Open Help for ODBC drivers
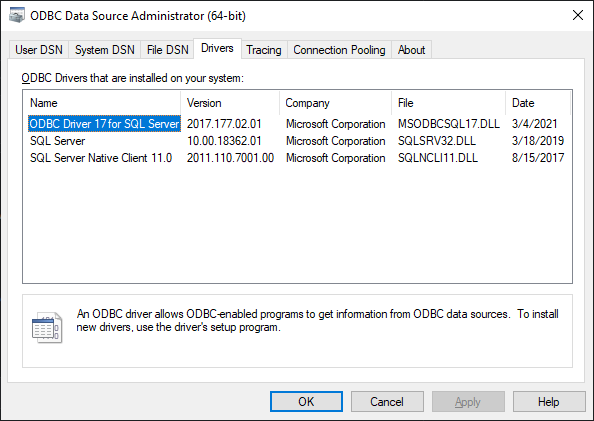This screenshot has height=421, width=594. click(x=549, y=402)
